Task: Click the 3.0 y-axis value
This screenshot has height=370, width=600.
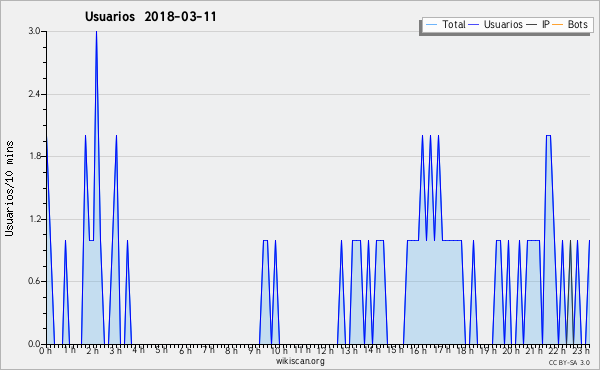Action: (34, 31)
